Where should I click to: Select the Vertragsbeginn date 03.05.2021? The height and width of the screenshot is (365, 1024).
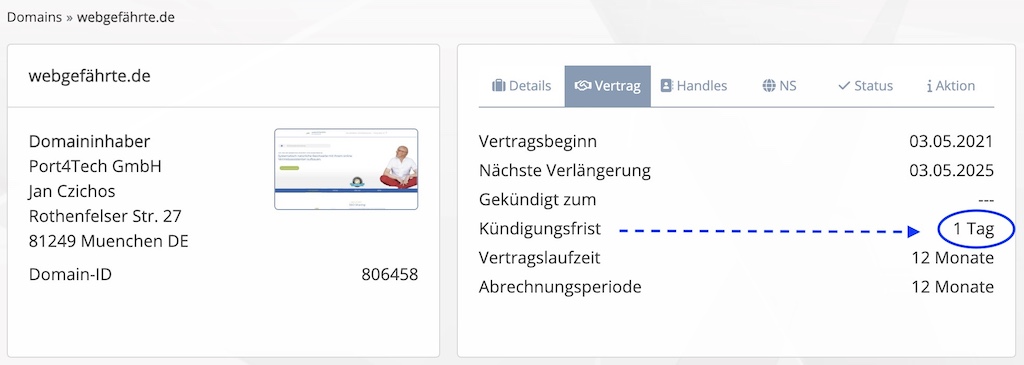[x=952, y=141]
